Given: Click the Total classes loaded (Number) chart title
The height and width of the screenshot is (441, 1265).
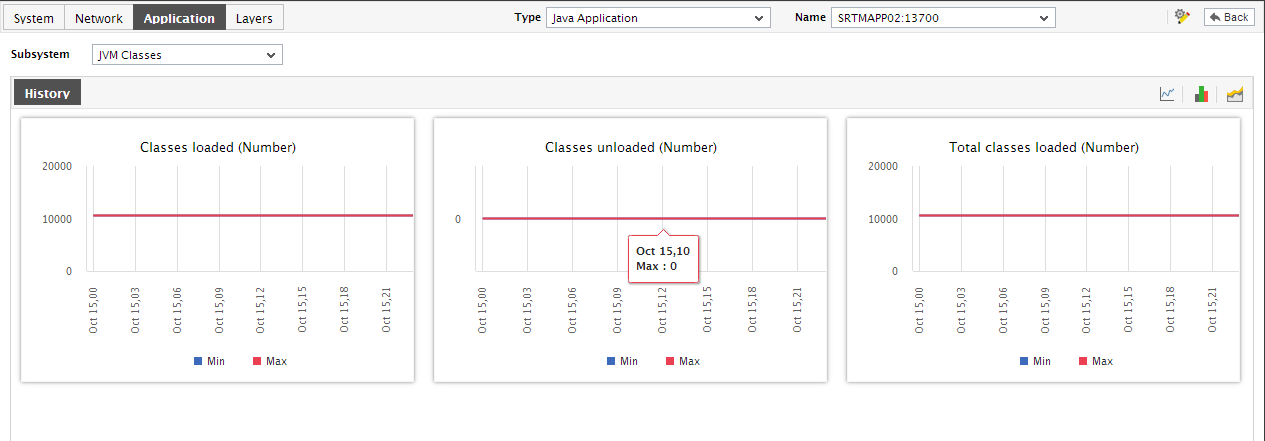Looking at the screenshot, I should pyautogui.click(x=1044, y=147).
